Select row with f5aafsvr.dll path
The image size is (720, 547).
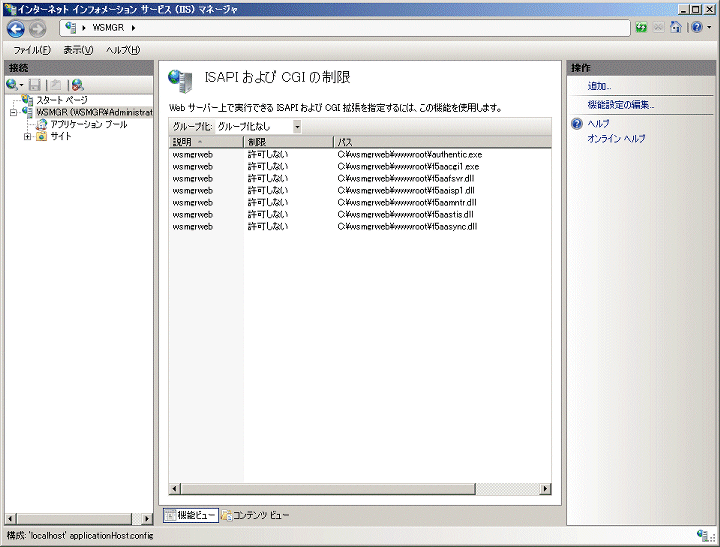[360, 179]
